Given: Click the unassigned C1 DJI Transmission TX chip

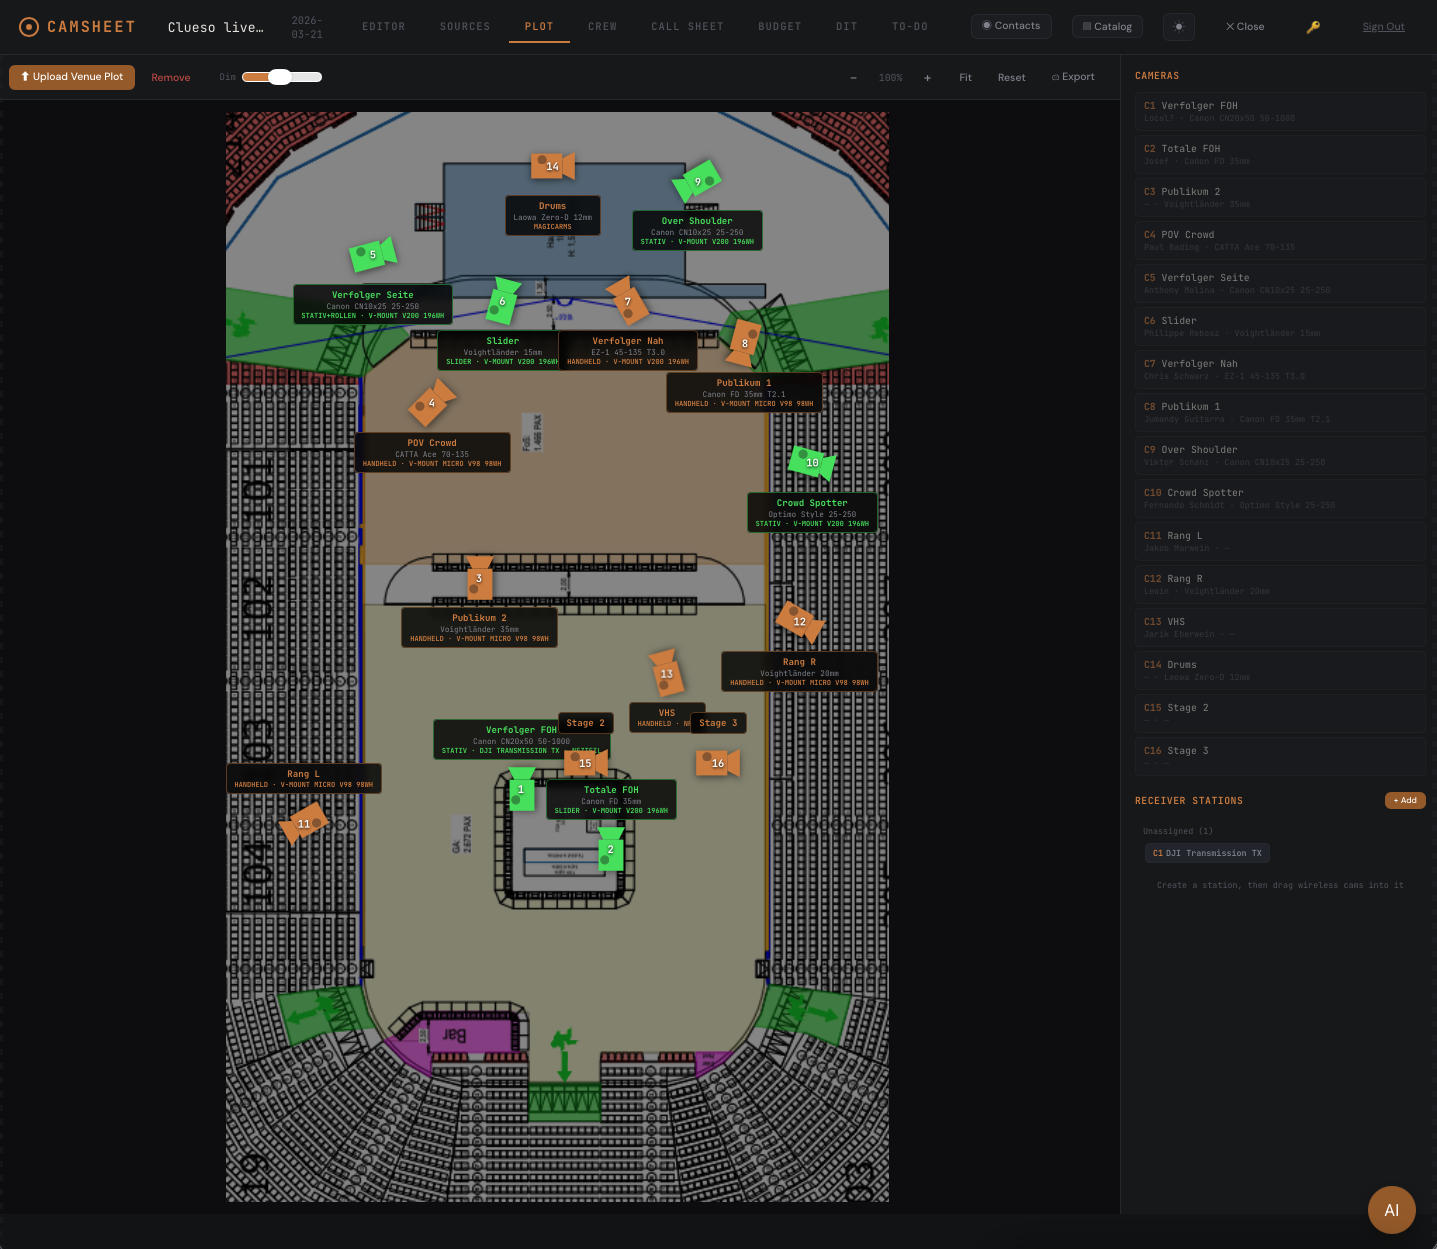Looking at the screenshot, I should (1207, 852).
